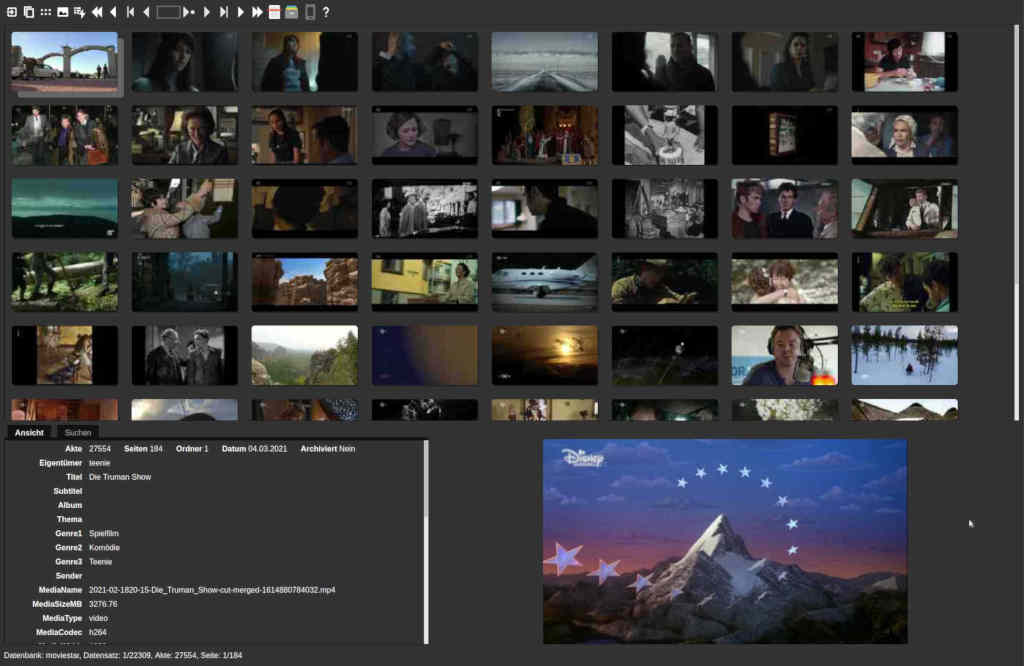Click the mobile phone icon in the toolbar
The width and height of the screenshot is (1024, 666).
click(310, 12)
